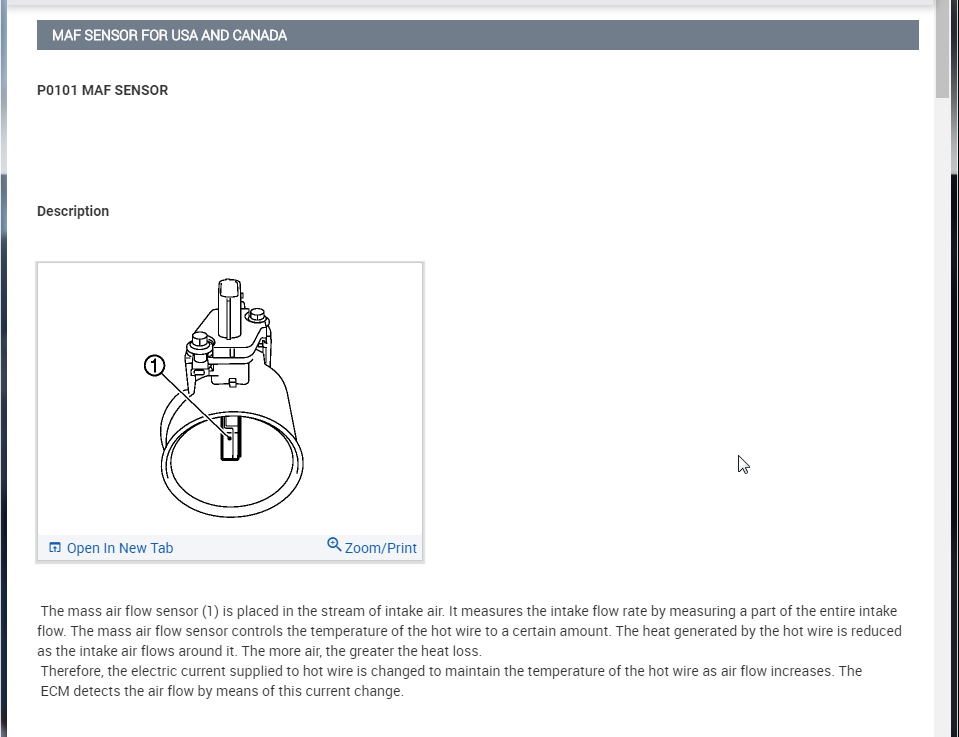
Task: Select the P0101 MAF SENSOR heading
Action: [x=102, y=91]
